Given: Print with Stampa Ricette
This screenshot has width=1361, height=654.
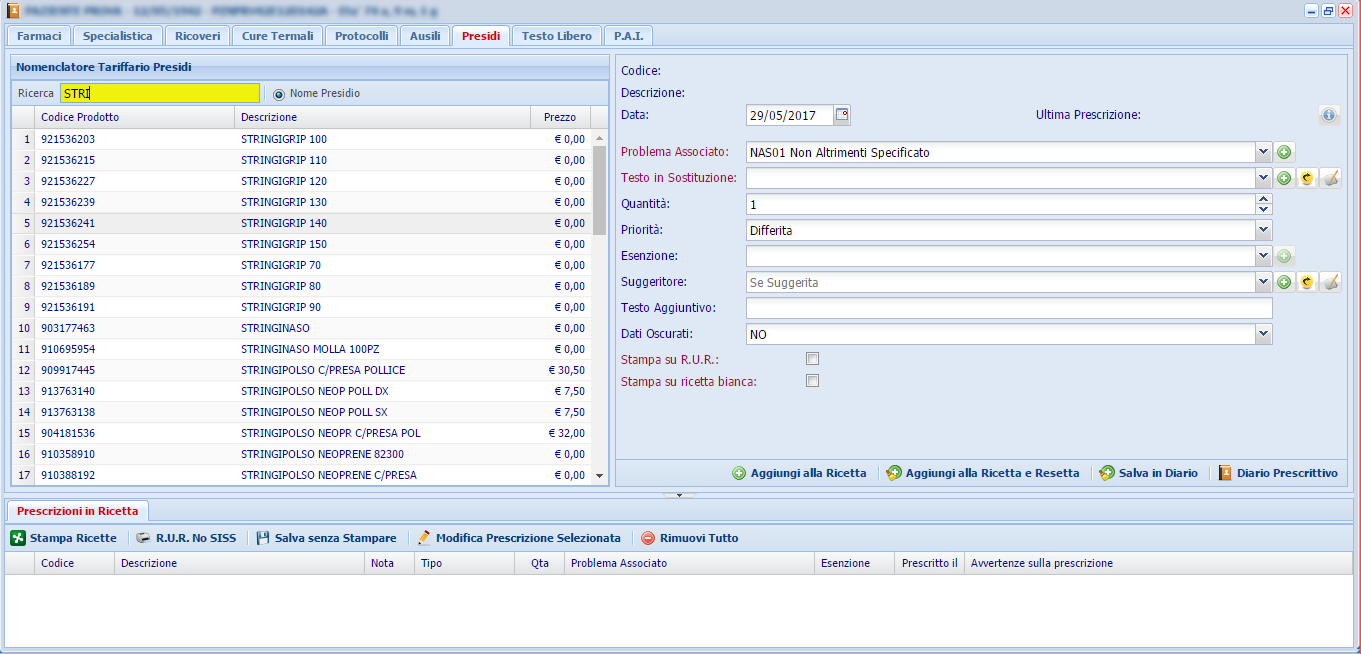Looking at the screenshot, I should point(64,538).
